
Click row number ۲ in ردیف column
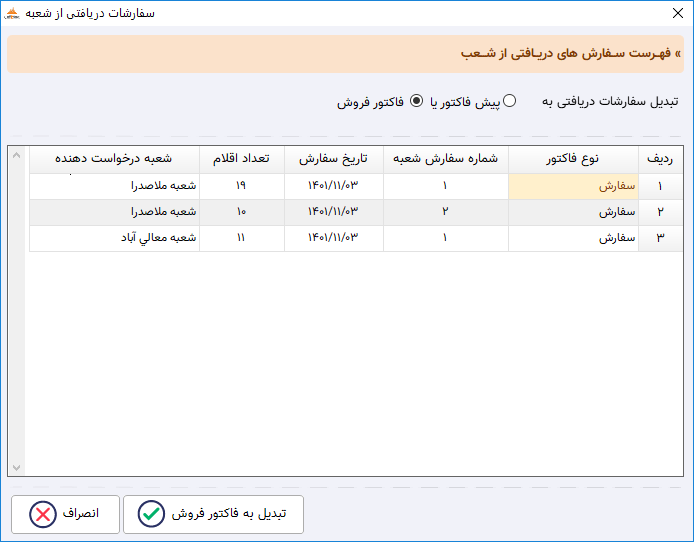click(x=660, y=212)
